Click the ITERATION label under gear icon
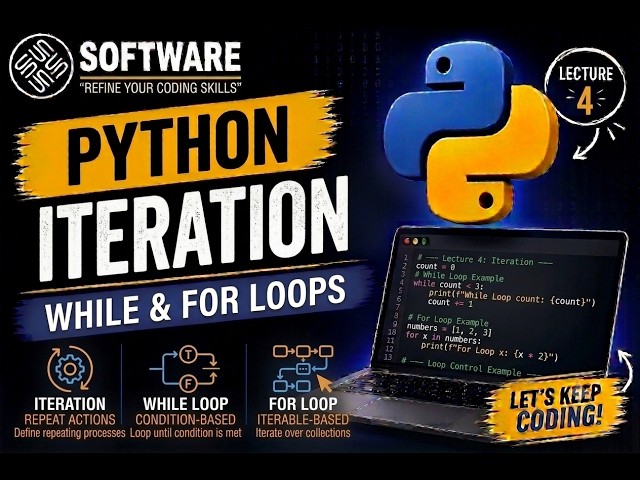Screen dimensions: 640x480 pyautogui.click(x=70, y=404)
